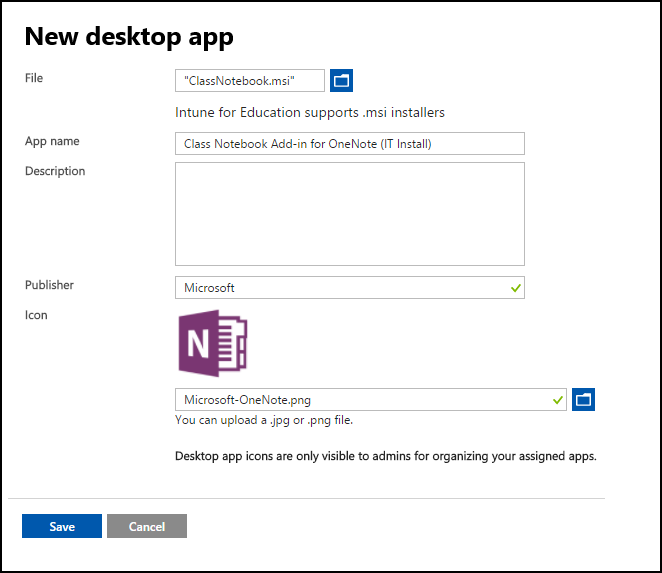Cancel the new desktop app form
This screenshot has width=662, height=573.
[147, 526]
